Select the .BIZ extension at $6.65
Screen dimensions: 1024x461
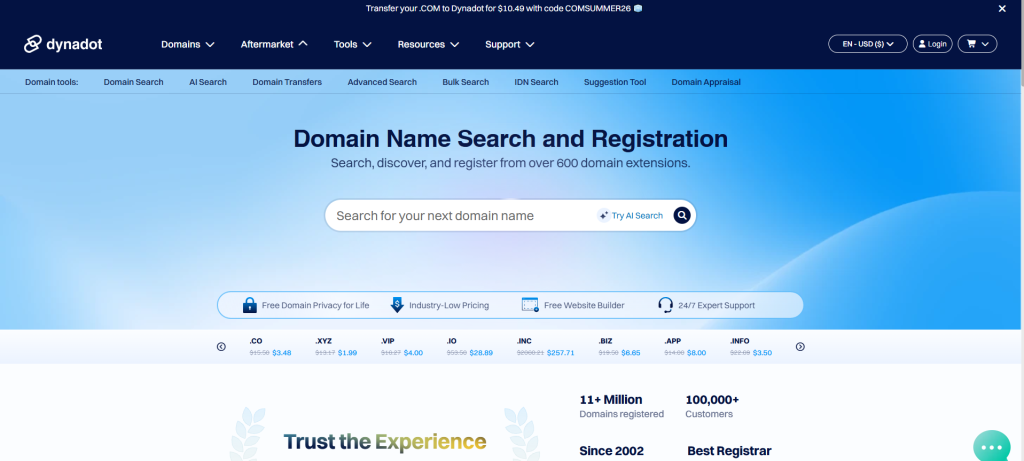click(x=620, y=347)
